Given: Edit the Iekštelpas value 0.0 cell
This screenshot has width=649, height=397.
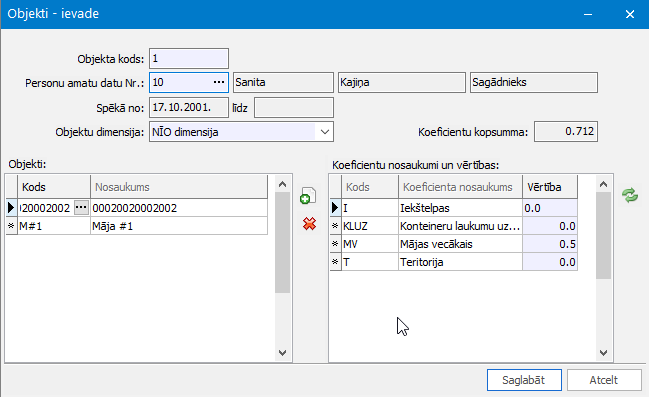Looking at the screenshot, I should coord(550,208).
